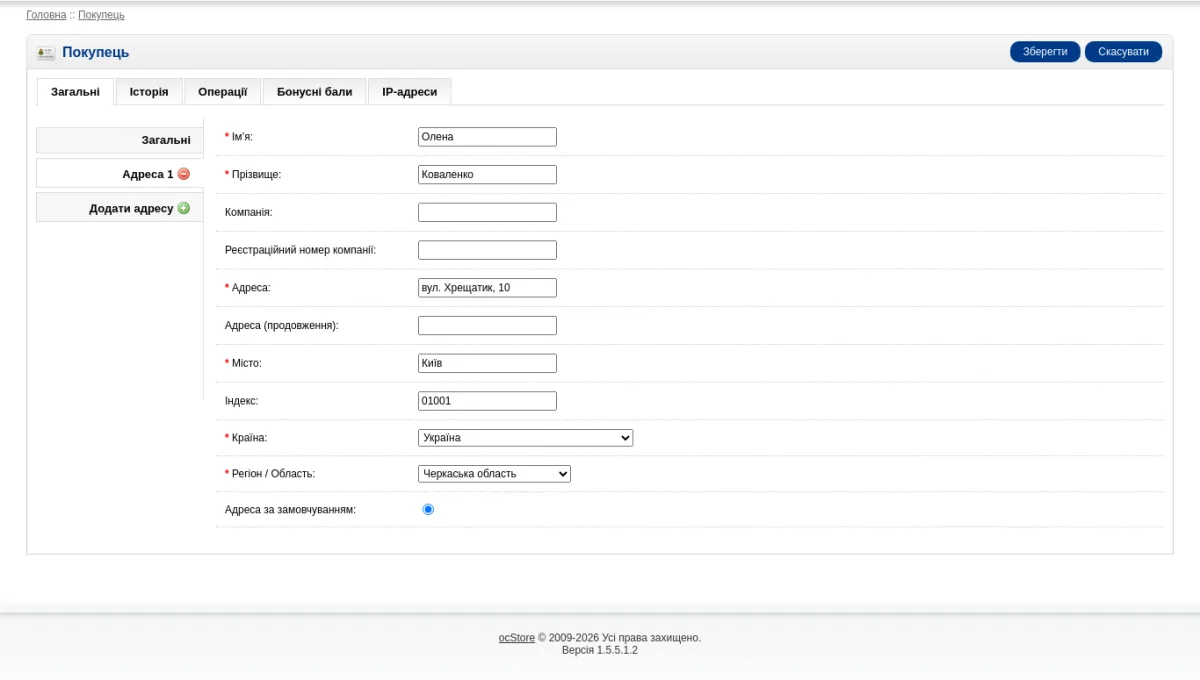Screen dimensions: 1200x680
Task: Follow the ocStore footer link
Action: tap(517, 638)
